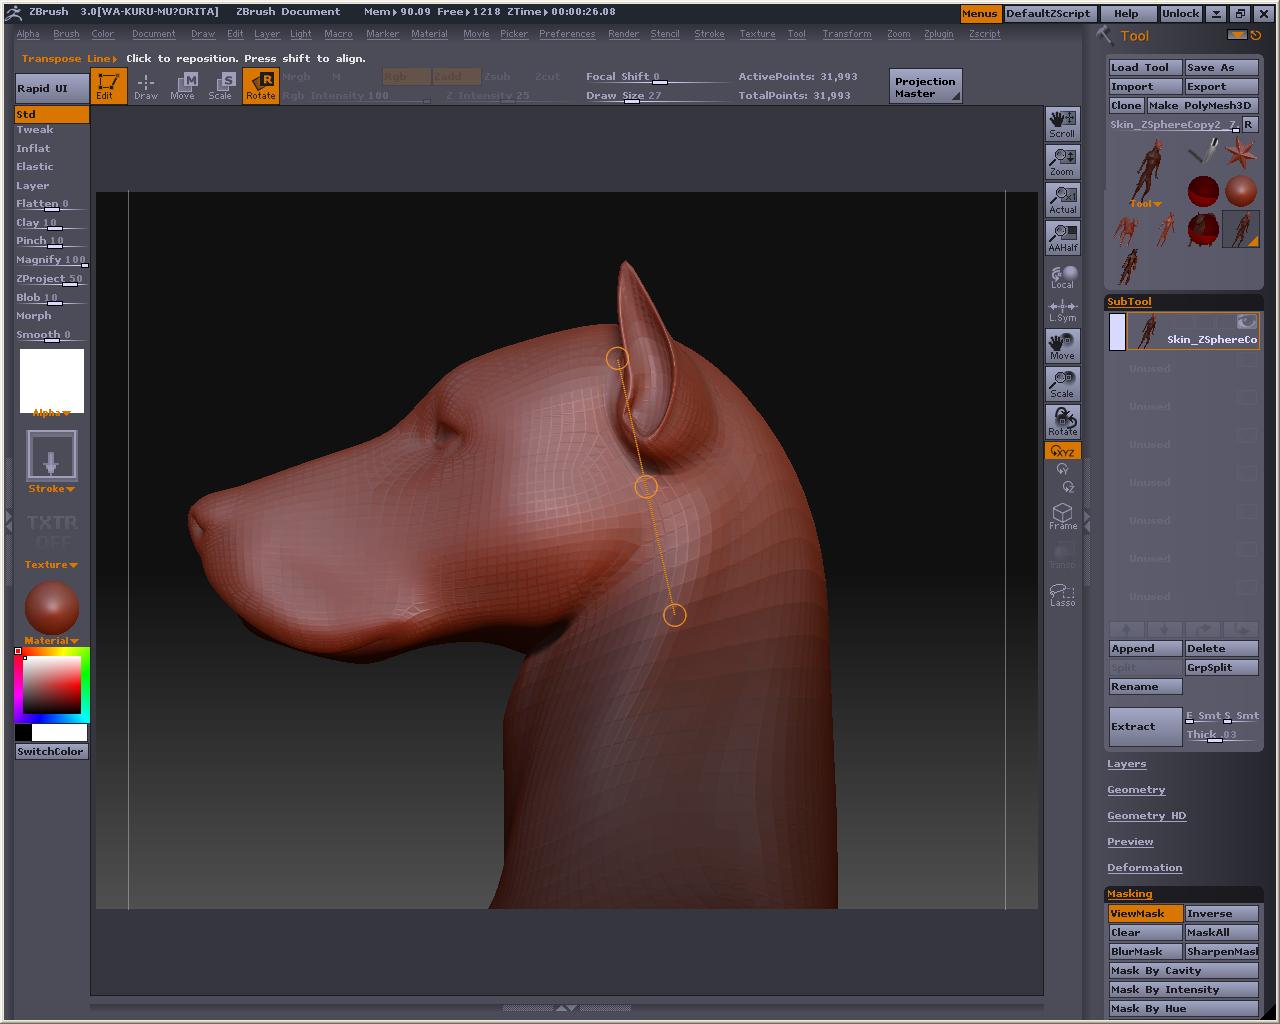The image size is (1280, 1024).
Task: Click the Zoom canvas navigation icon
Action: coord(1062,162)
